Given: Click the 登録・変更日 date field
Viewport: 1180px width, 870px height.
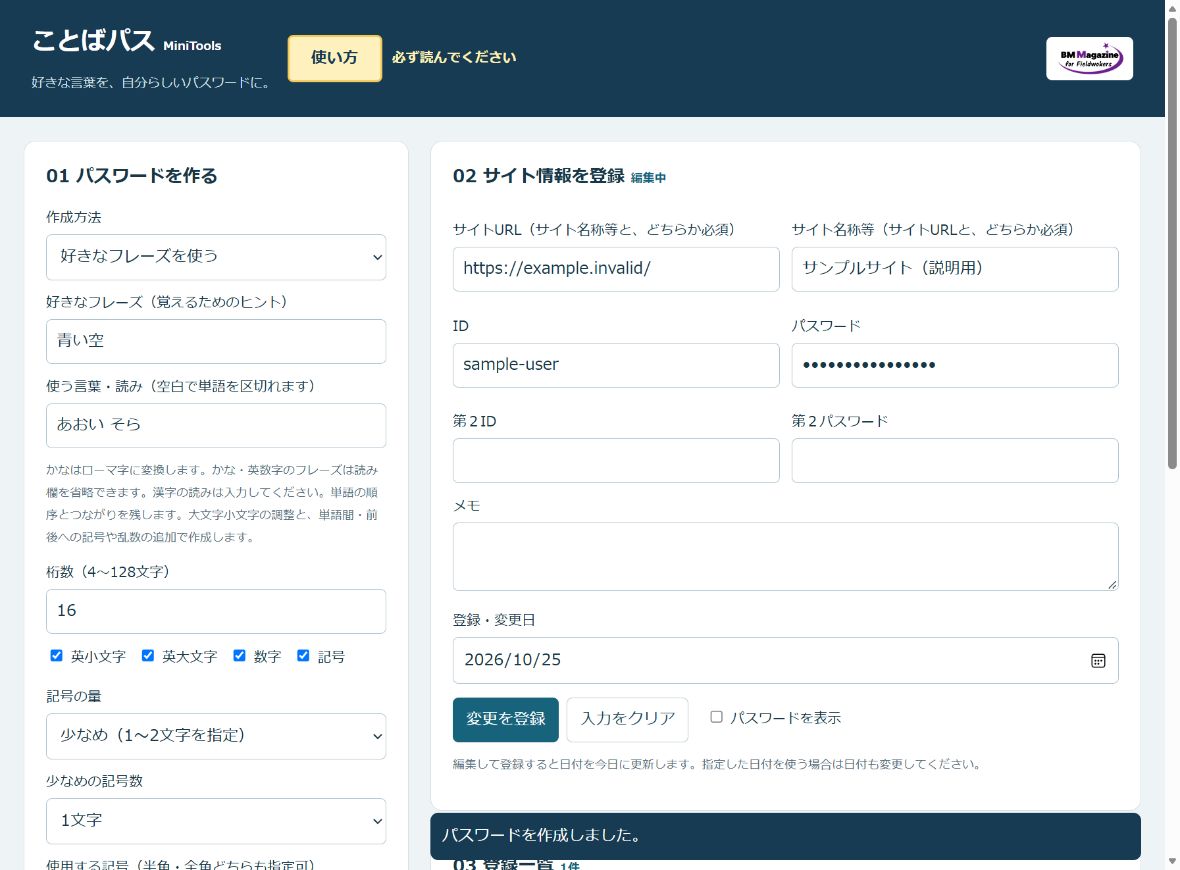Looking at the screenshot, I should coord(785,660).
